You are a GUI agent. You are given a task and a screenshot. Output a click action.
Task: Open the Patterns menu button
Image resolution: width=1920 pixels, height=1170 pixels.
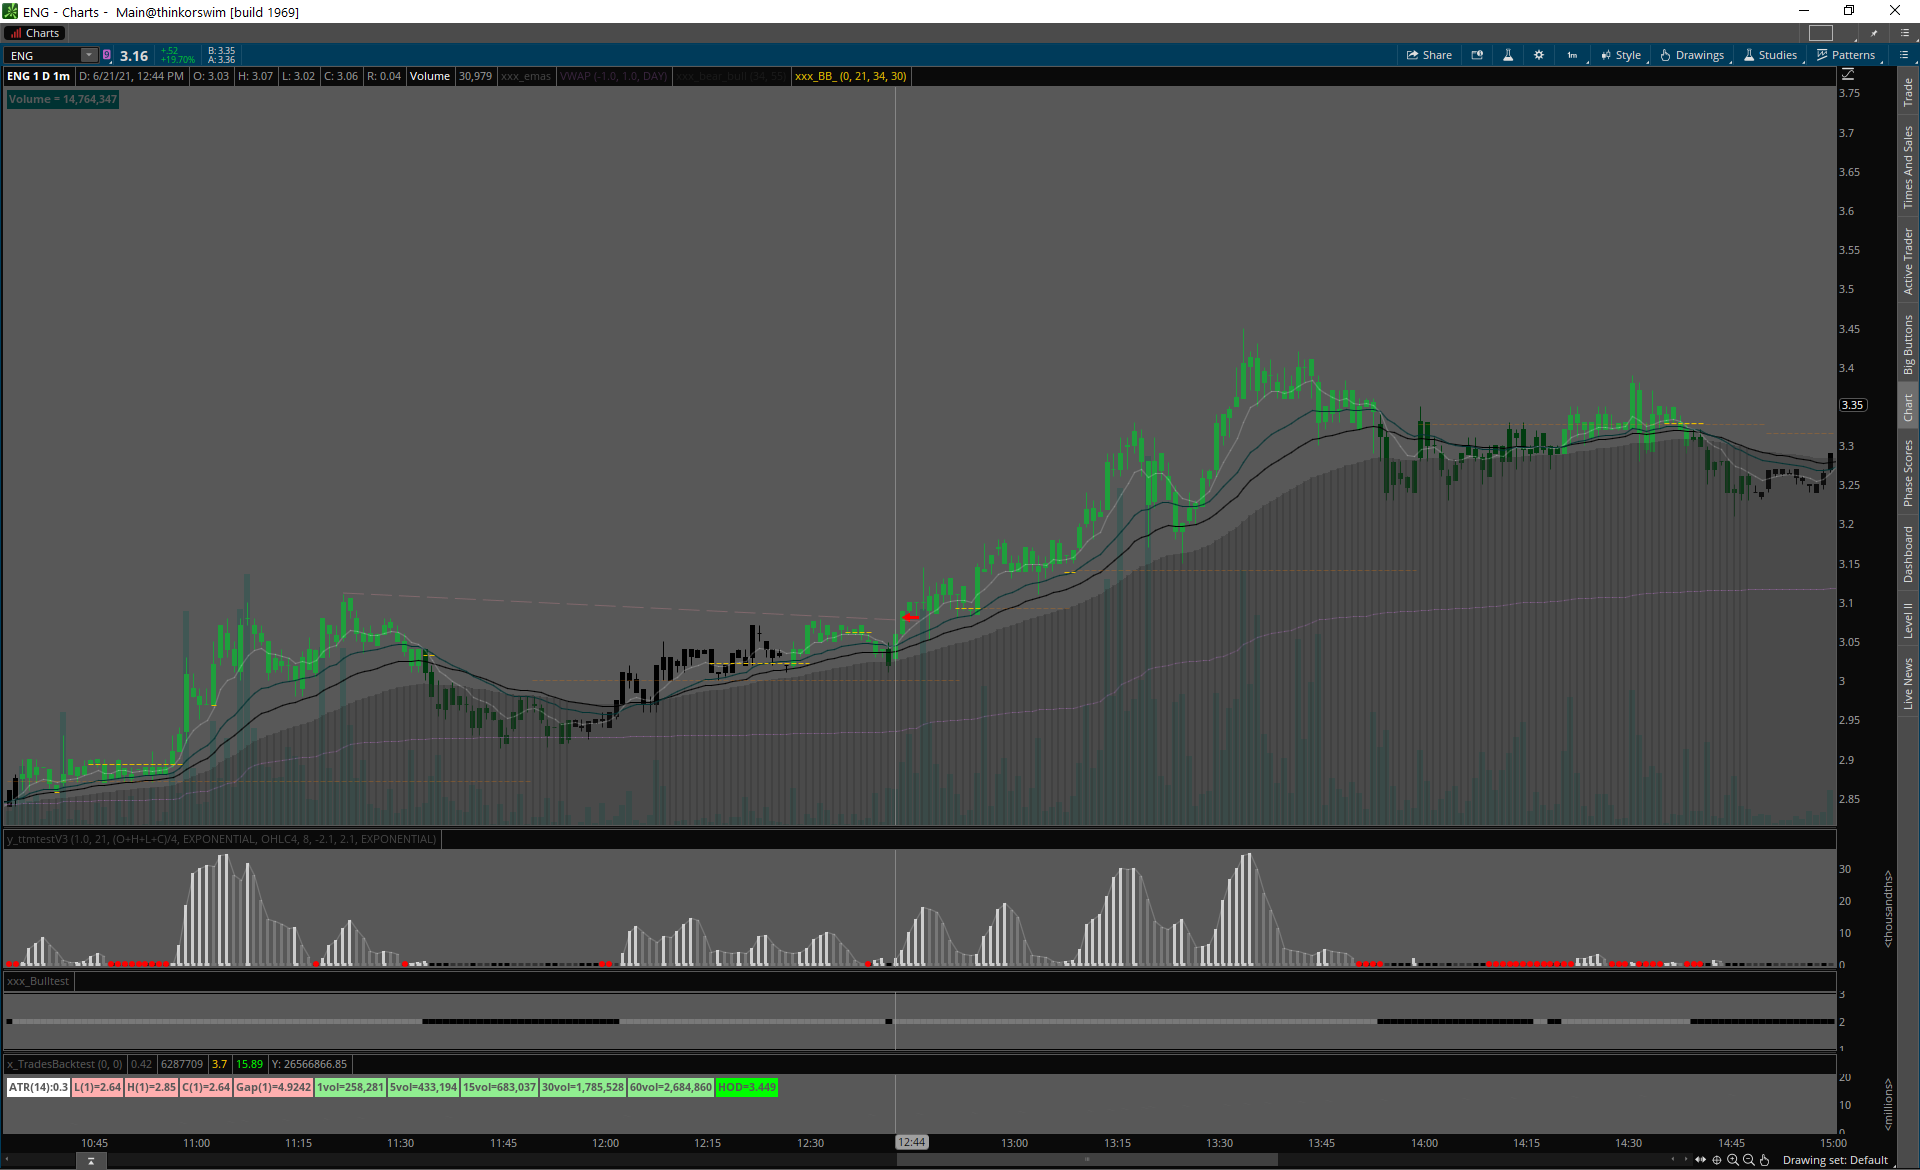(x=1846, y=55)
